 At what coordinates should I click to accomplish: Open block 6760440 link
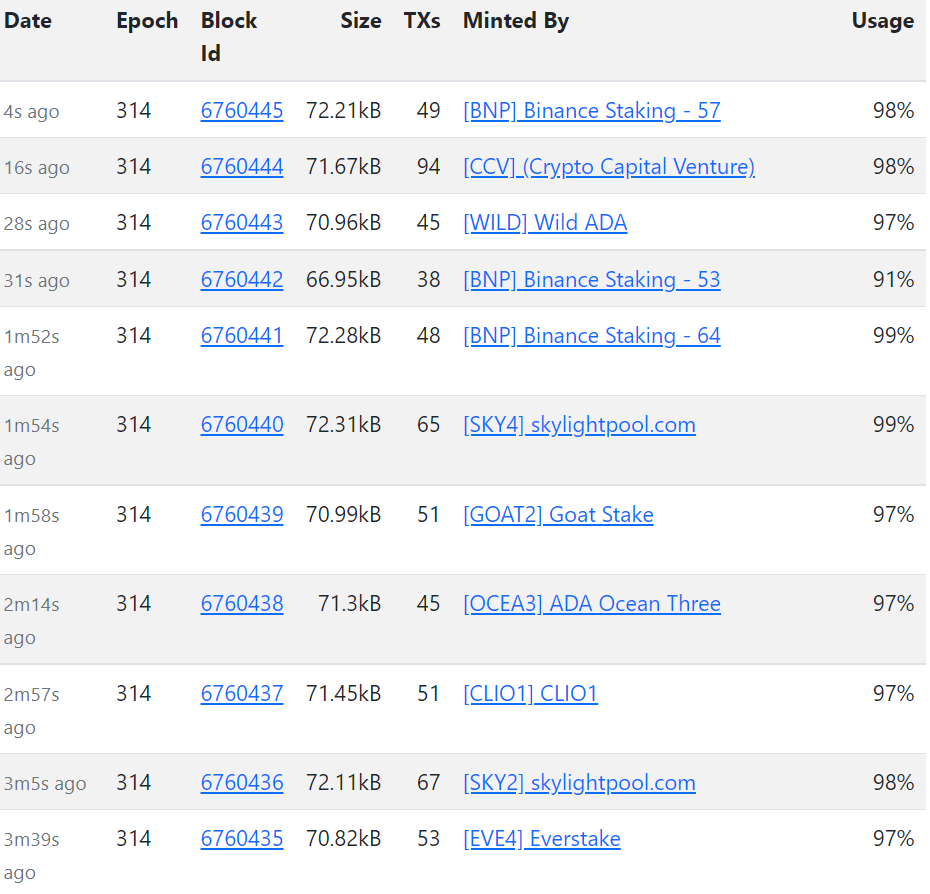(x=242, y=425)
